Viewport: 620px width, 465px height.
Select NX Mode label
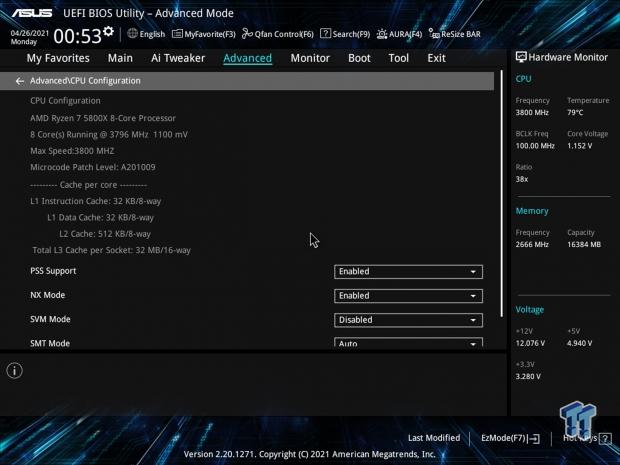click(x=47, y=295)
